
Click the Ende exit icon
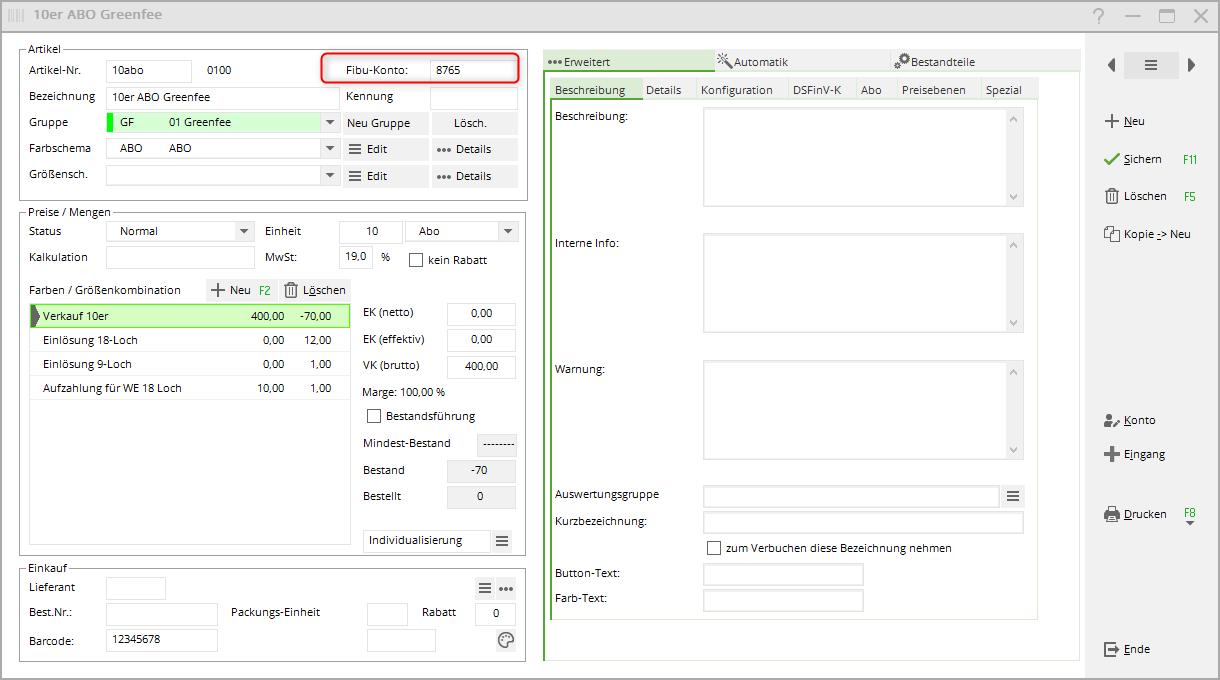tap(1111, 650)
